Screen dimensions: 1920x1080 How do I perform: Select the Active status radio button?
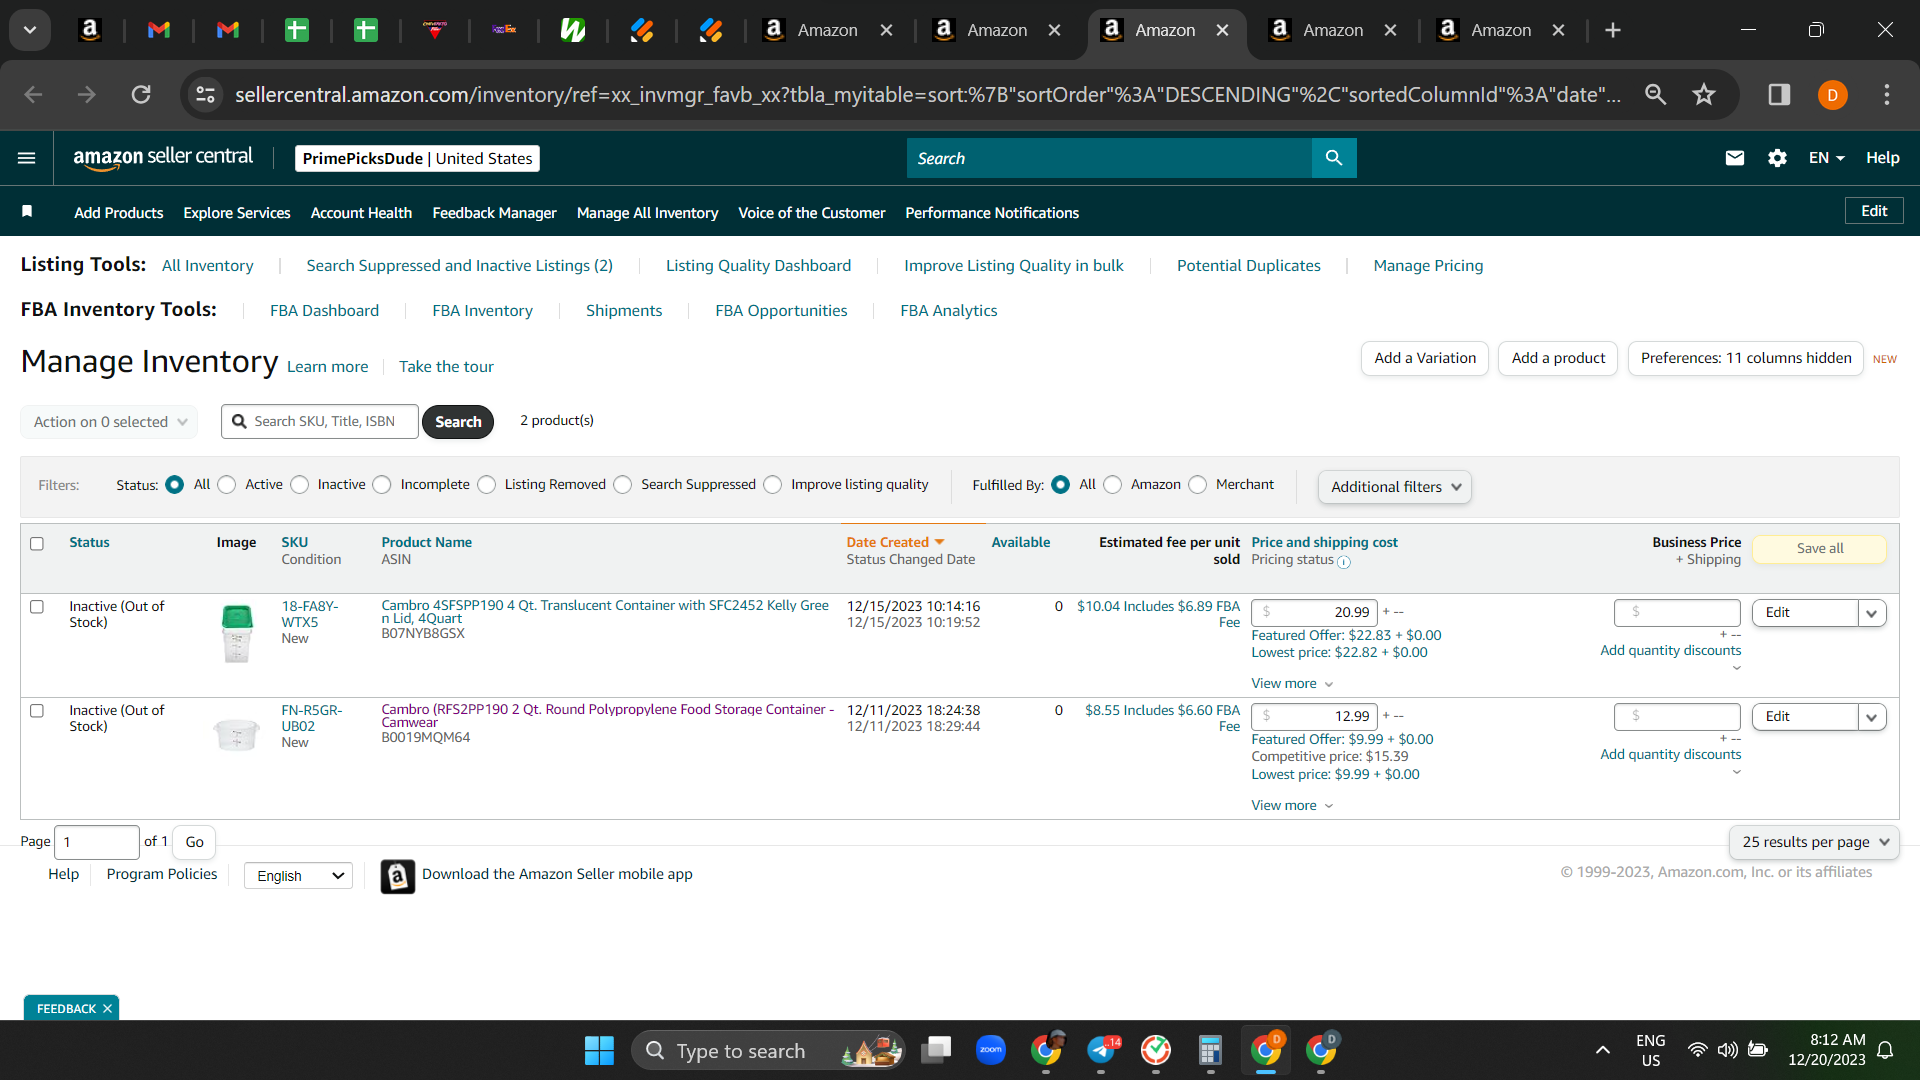point(227,485)
